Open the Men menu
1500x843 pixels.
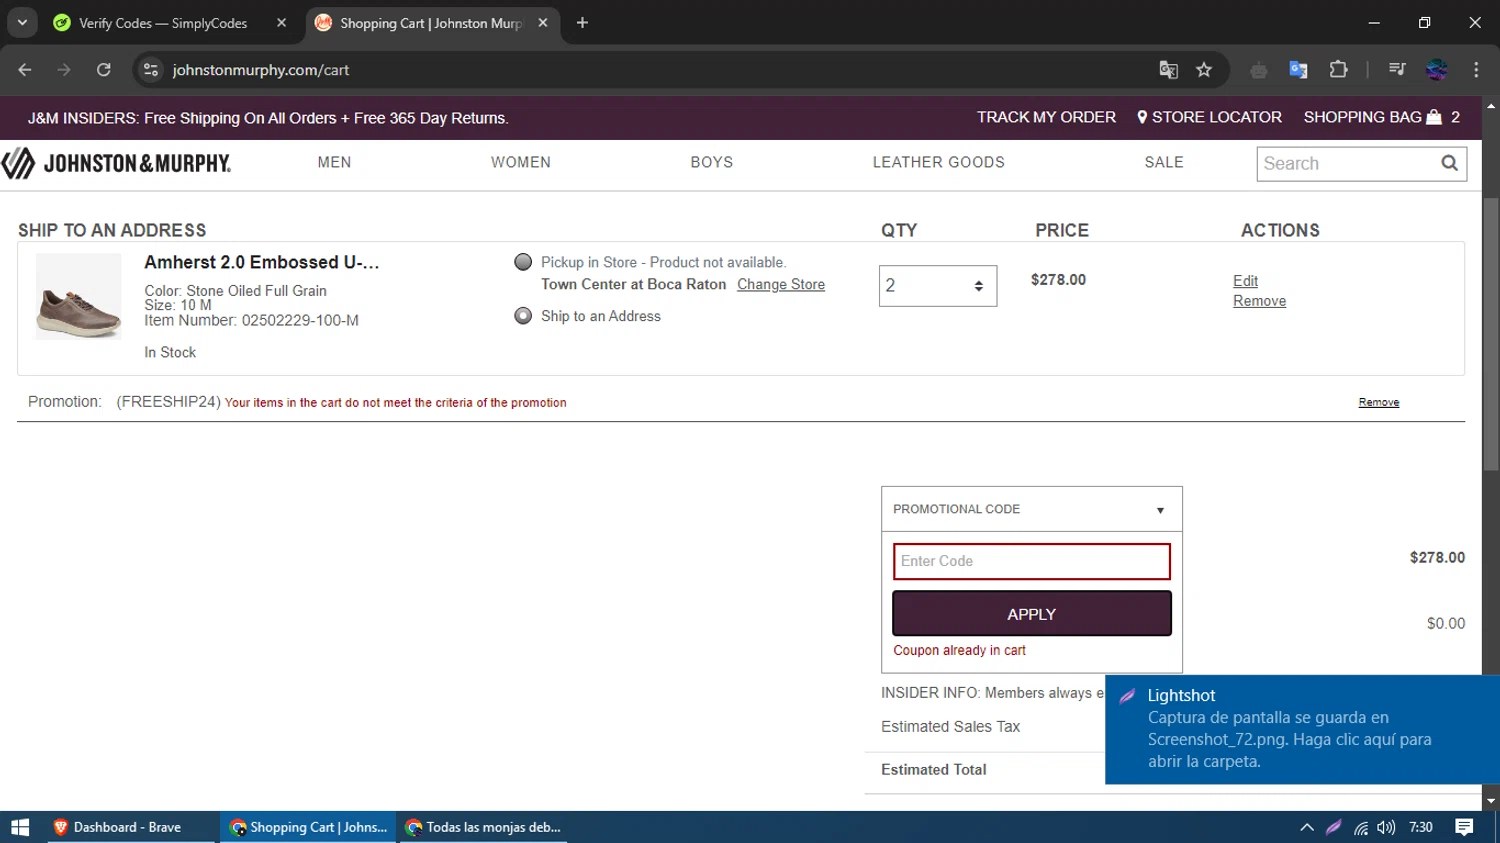coord(334,162)
